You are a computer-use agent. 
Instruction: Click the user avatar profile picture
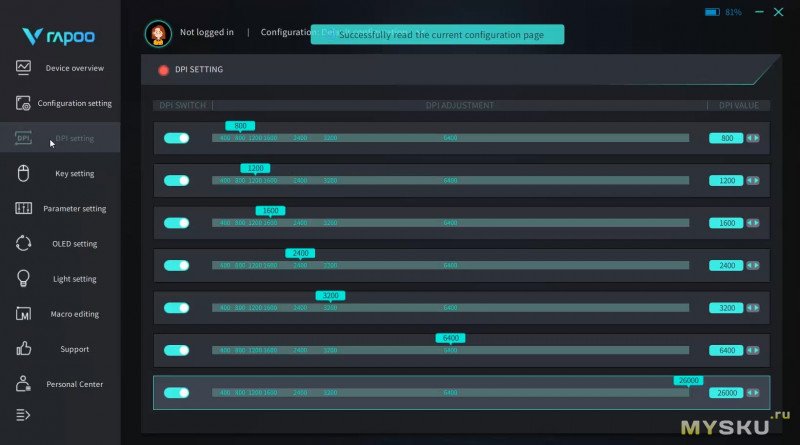pyautogui.click(x=157, y=32)
